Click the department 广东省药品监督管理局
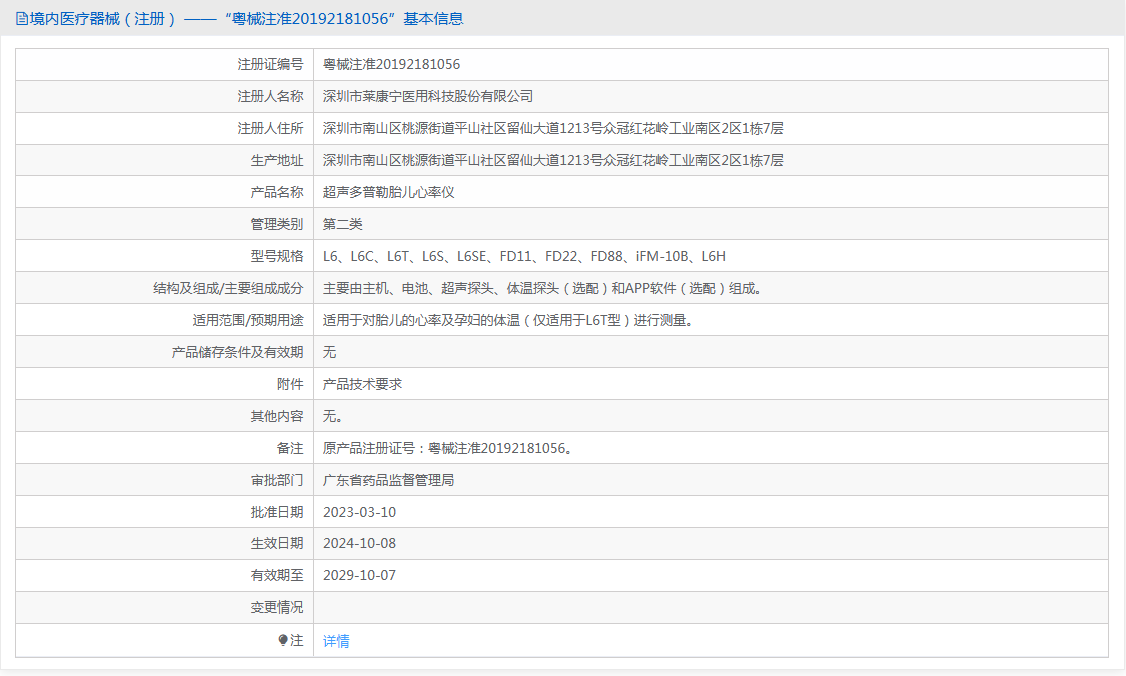This screenshot has height=676, width=1126. (x=388, y=480)
